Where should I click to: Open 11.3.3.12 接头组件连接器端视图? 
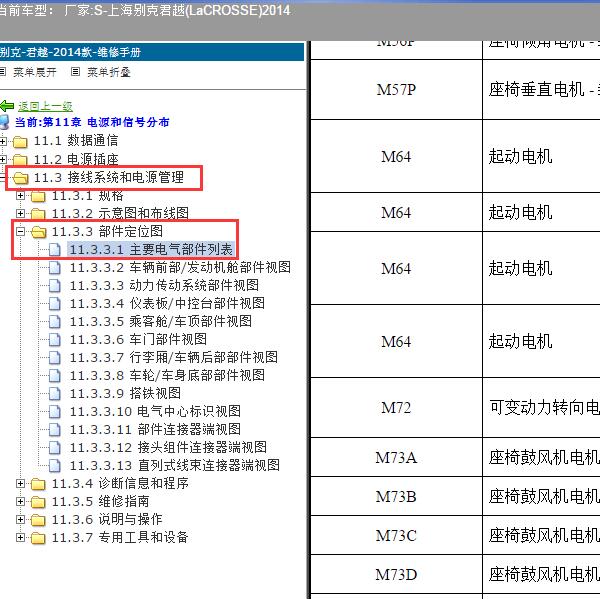click(x=168, y=447)
